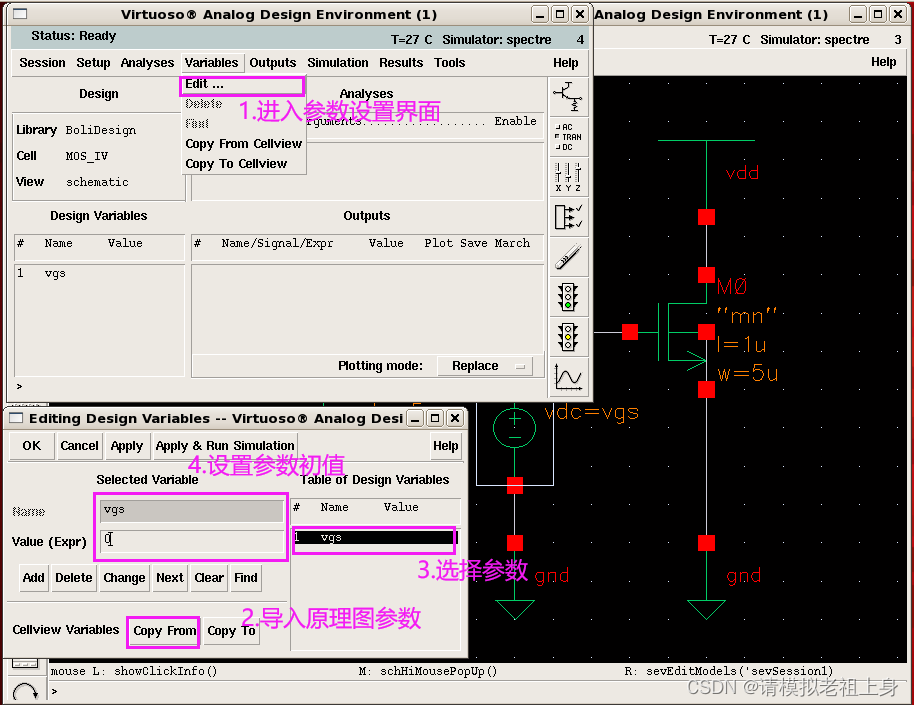The height and width of the screenshot is (706, 914).
Task: Open the AC/TRAN/DC Choose Analyses icon
Action: click(x=568, y=136)
